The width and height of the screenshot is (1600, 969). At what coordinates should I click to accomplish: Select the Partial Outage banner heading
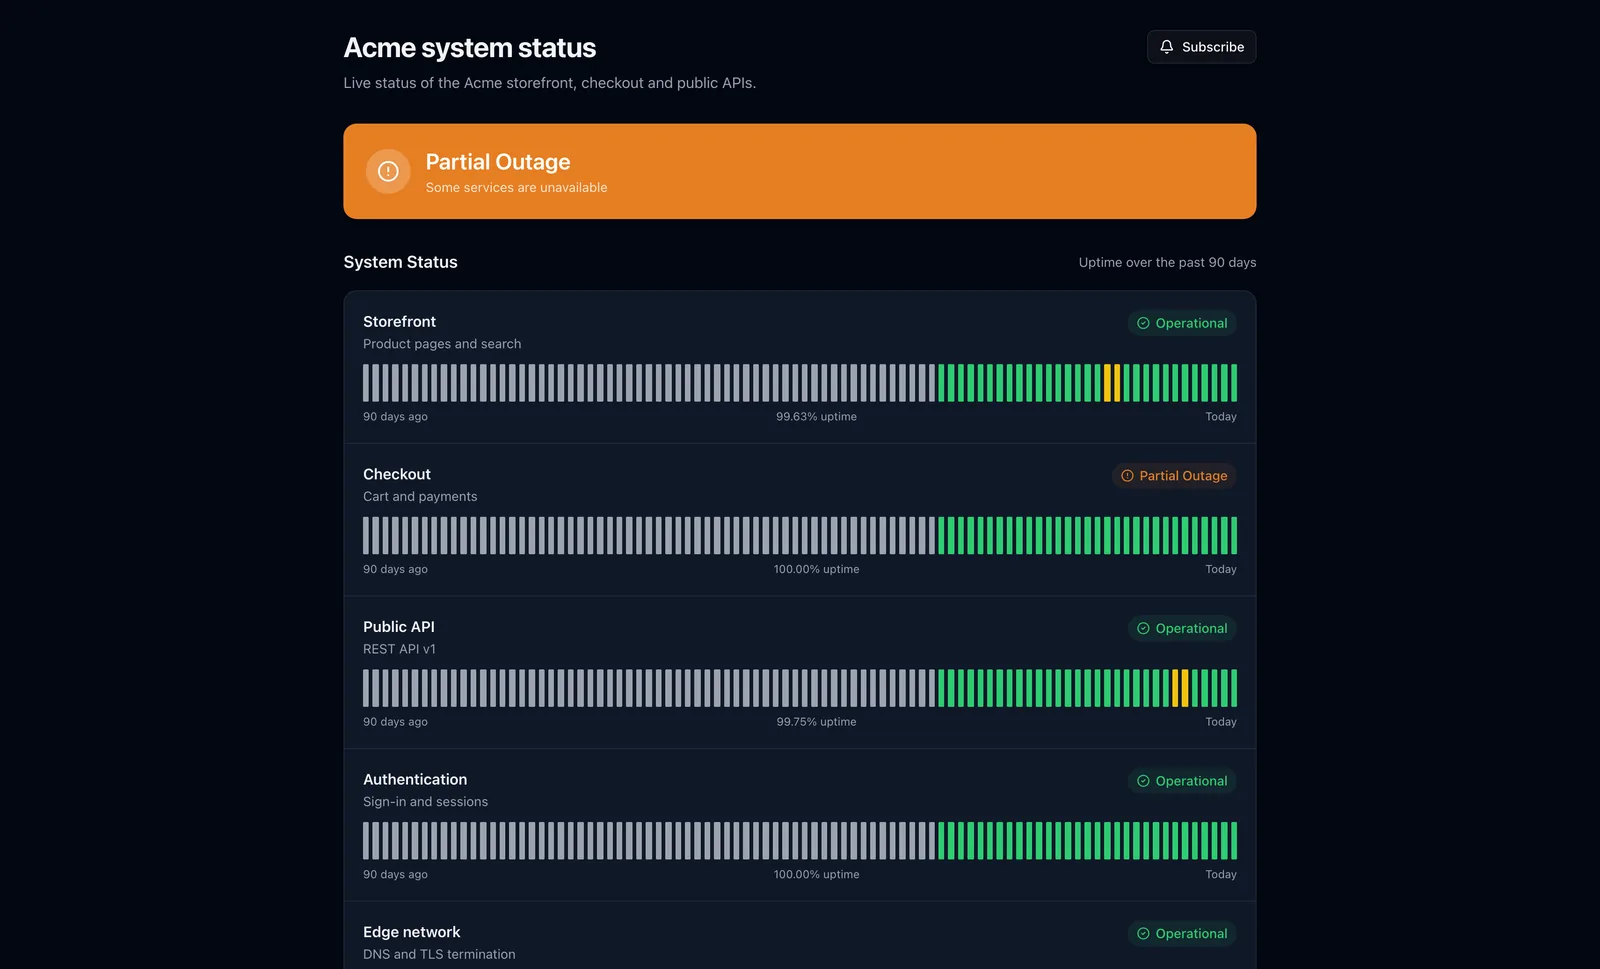point(498,162)
